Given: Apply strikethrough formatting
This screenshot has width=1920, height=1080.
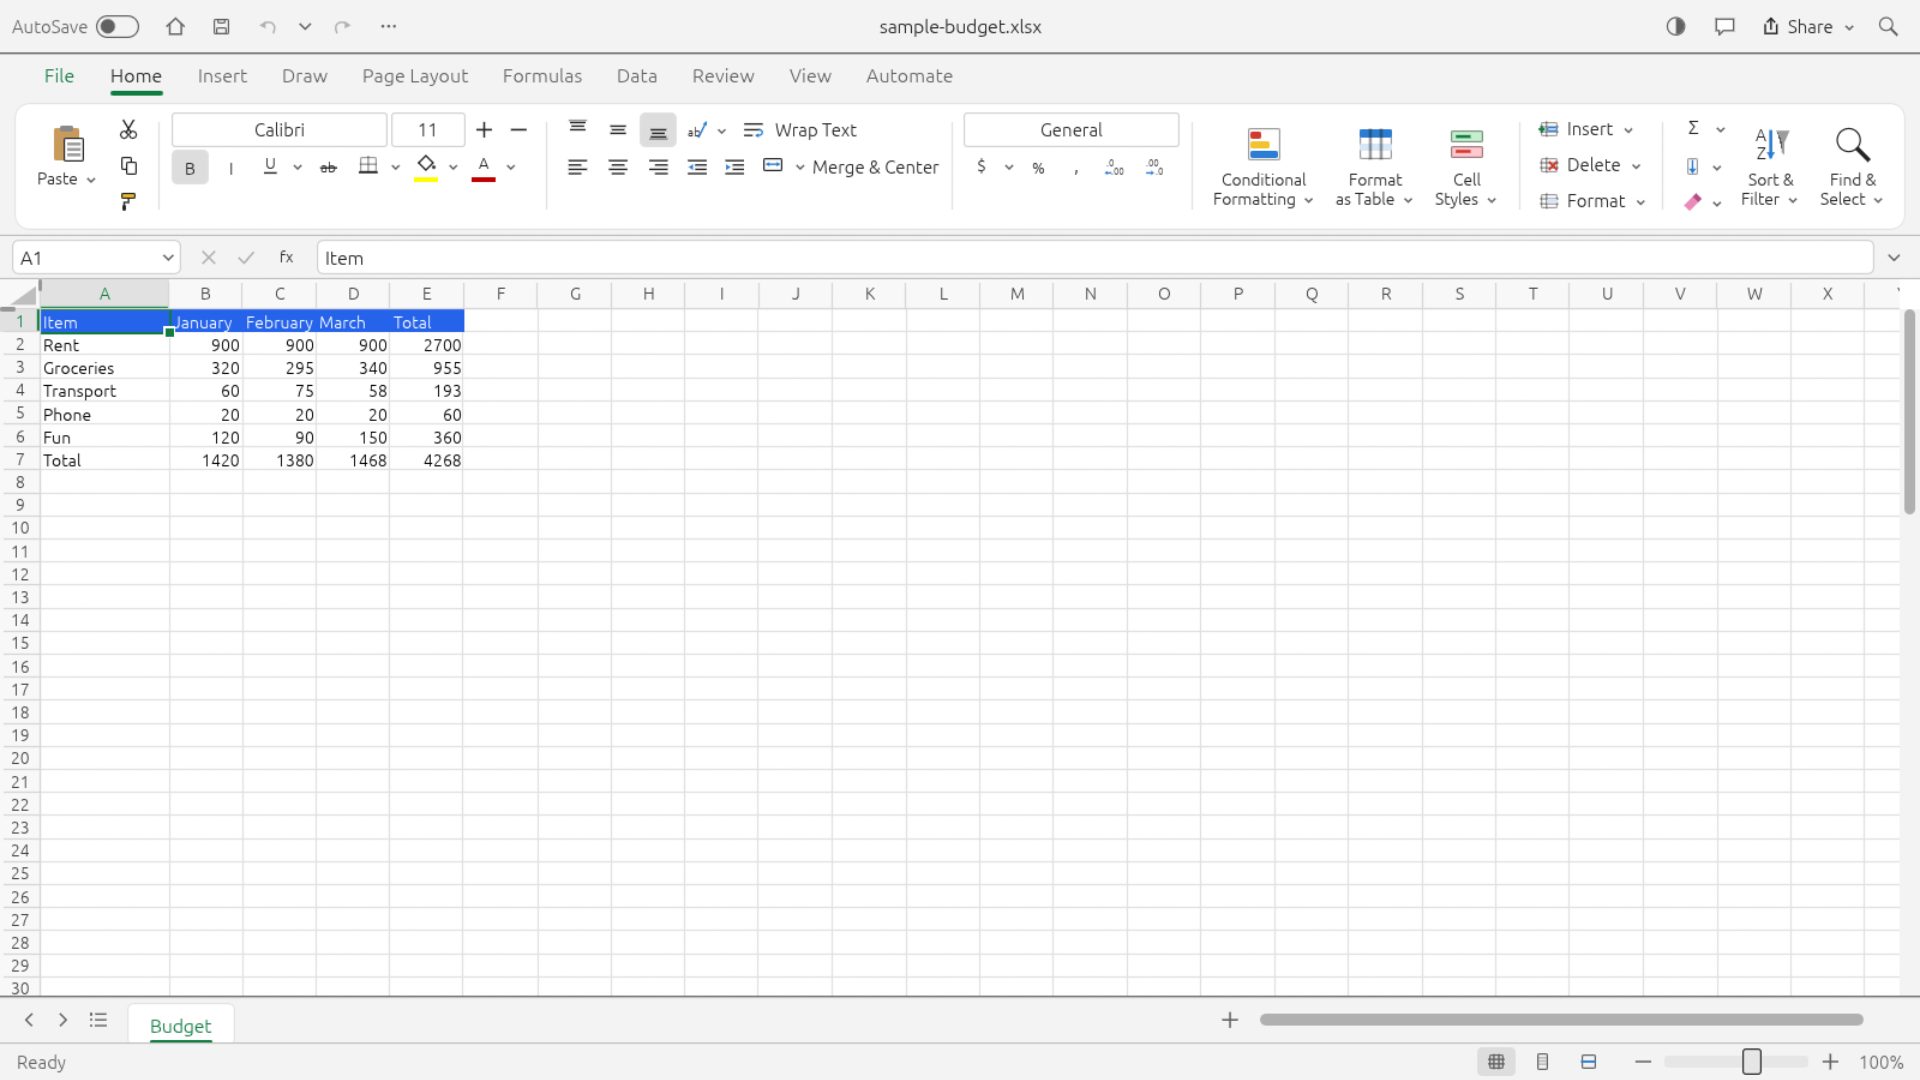Looking at the screenshot, I should (x=328, y=167).
